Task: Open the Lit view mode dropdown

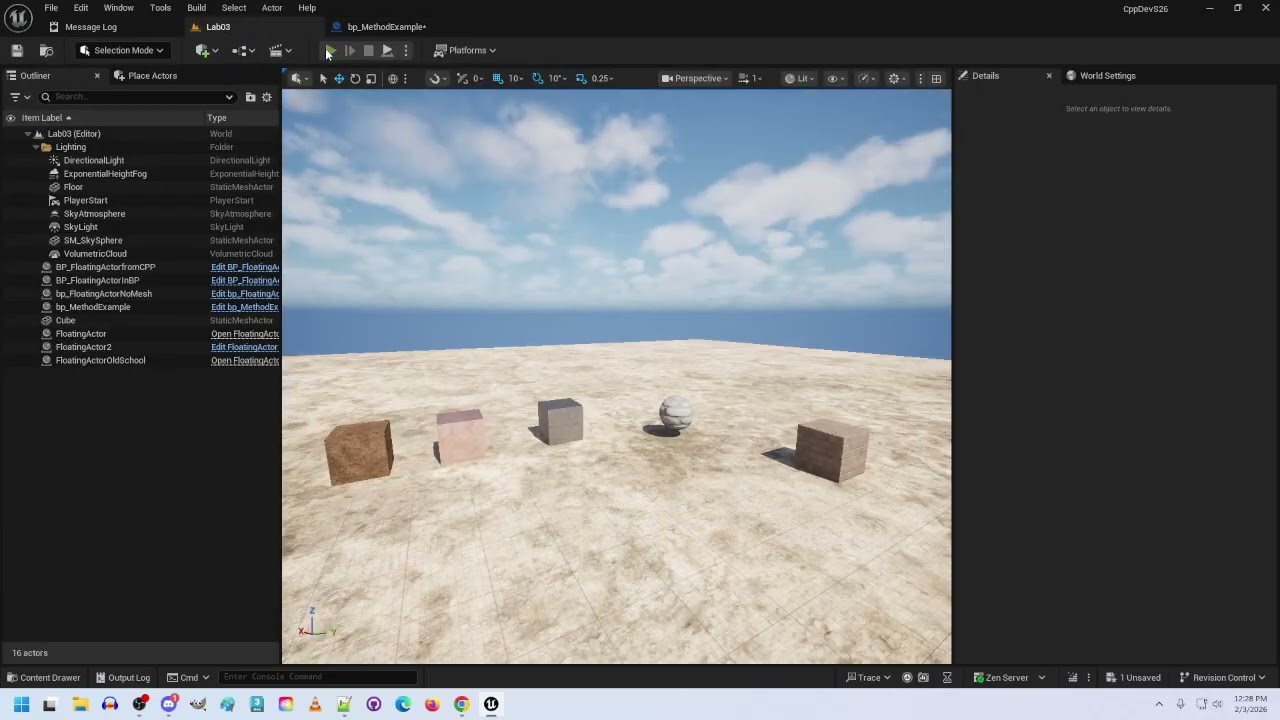Action: [798, 78]
